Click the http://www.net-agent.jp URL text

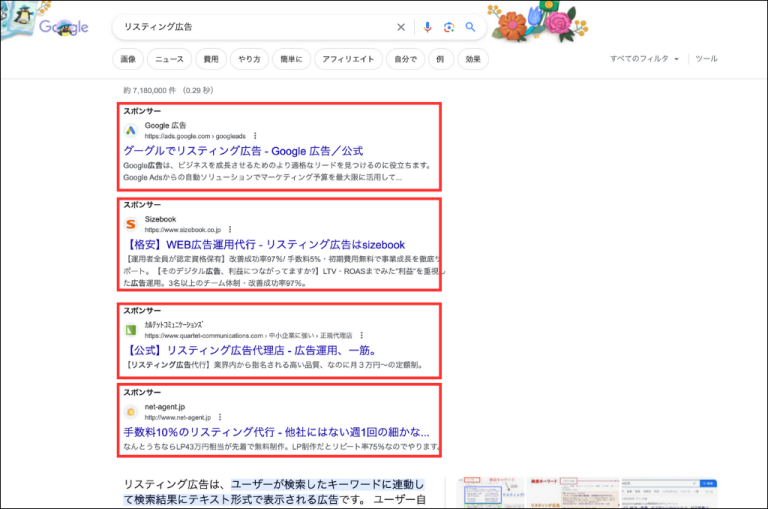point(177,417)
